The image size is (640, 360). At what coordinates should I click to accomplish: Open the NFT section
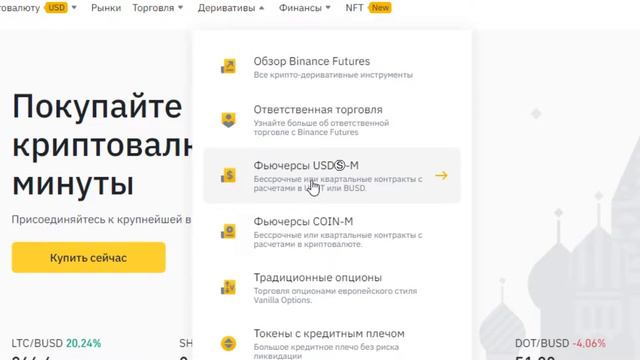(x=354, y=8)
